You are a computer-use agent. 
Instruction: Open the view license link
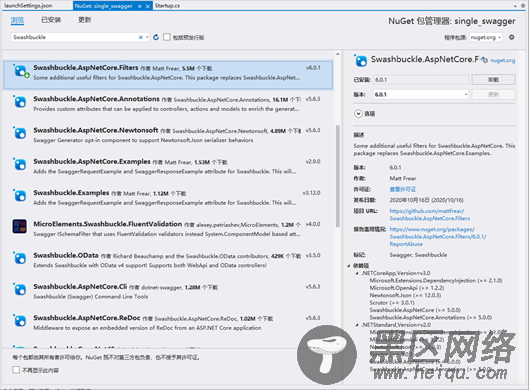pos(402,189)
